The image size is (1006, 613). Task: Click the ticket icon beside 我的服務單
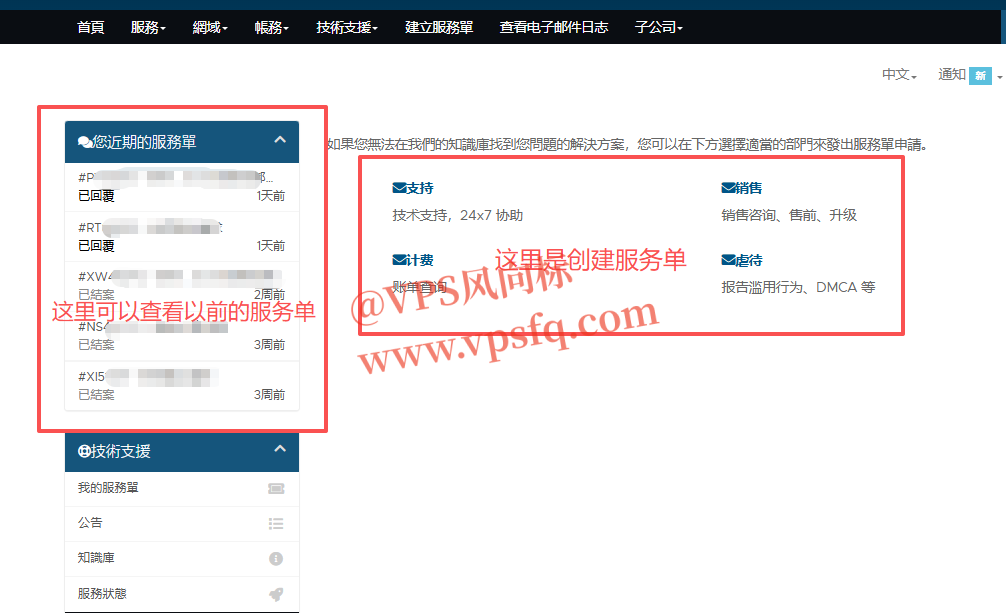point(276,488)
